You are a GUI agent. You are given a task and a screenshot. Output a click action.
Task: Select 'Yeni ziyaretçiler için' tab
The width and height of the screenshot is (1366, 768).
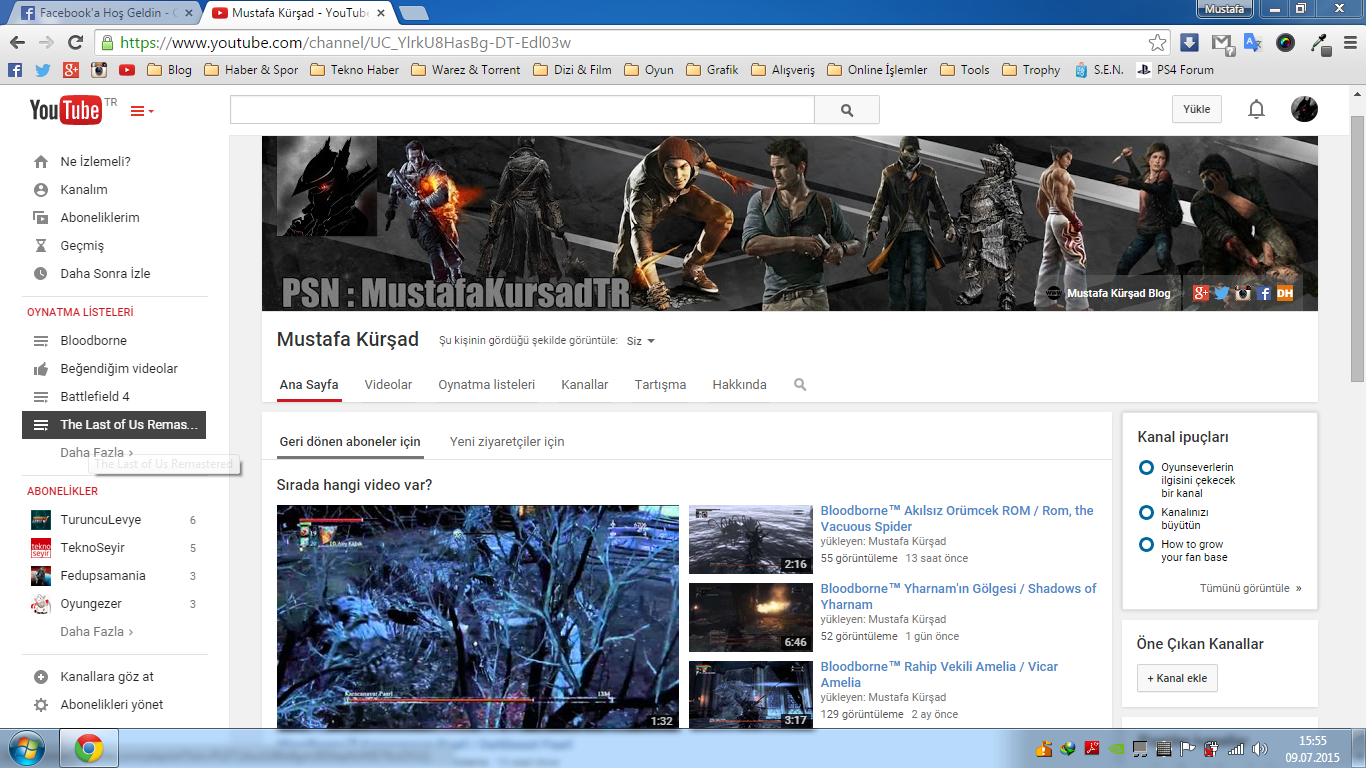click(507, 441)
